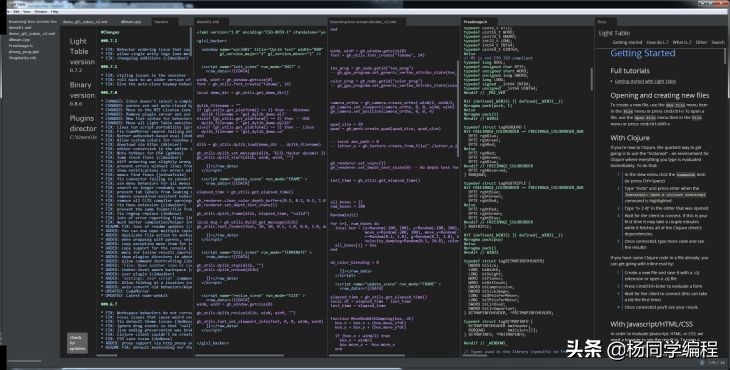Open FreeImage.h in the sidebar file list
Screen dimensions: 730x370
(x=21, y=46)
